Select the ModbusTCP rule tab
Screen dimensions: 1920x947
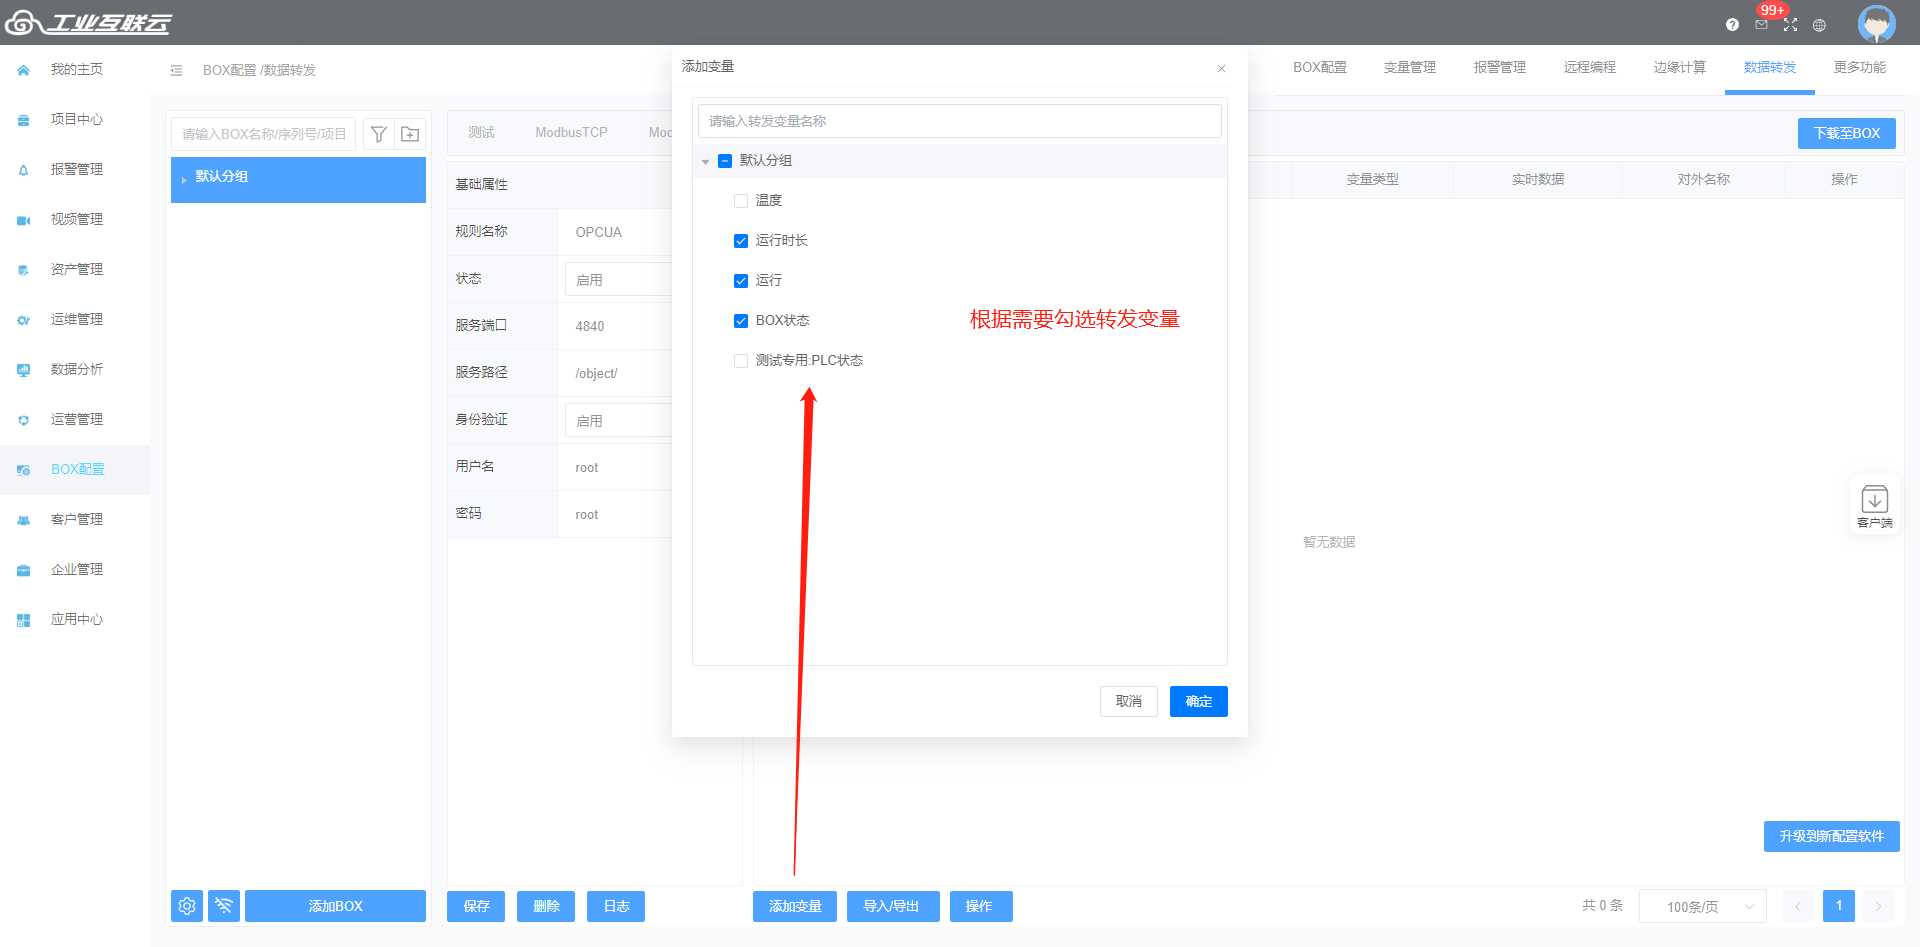[571, 132]
